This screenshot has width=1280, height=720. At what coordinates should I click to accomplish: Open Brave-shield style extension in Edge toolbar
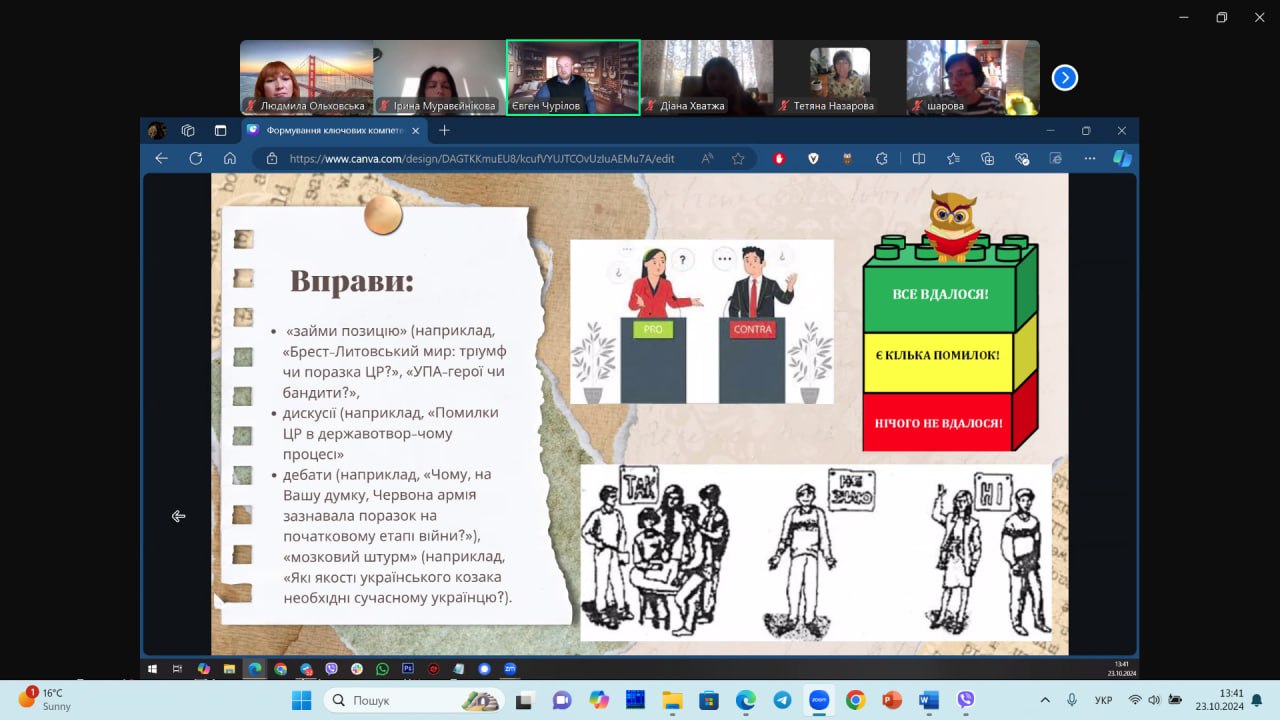click(x=813, y=158)
